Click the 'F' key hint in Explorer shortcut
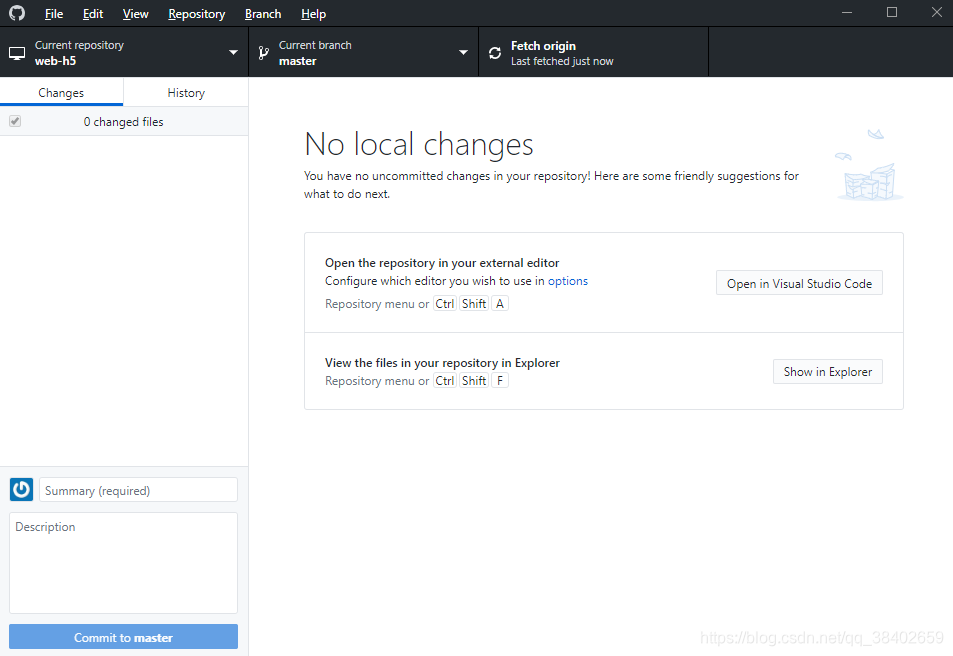This screenshot has width=953, height=656. click(x=500, y=381)
